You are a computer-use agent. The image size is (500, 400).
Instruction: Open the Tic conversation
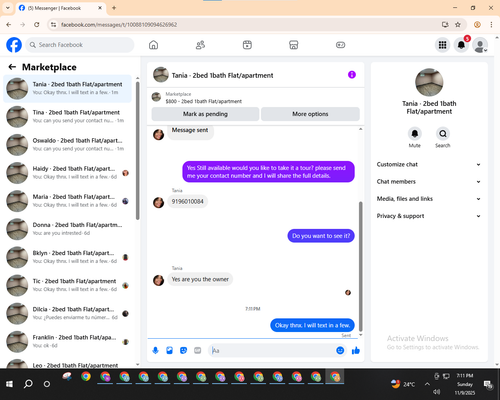[x=67, y=285]
